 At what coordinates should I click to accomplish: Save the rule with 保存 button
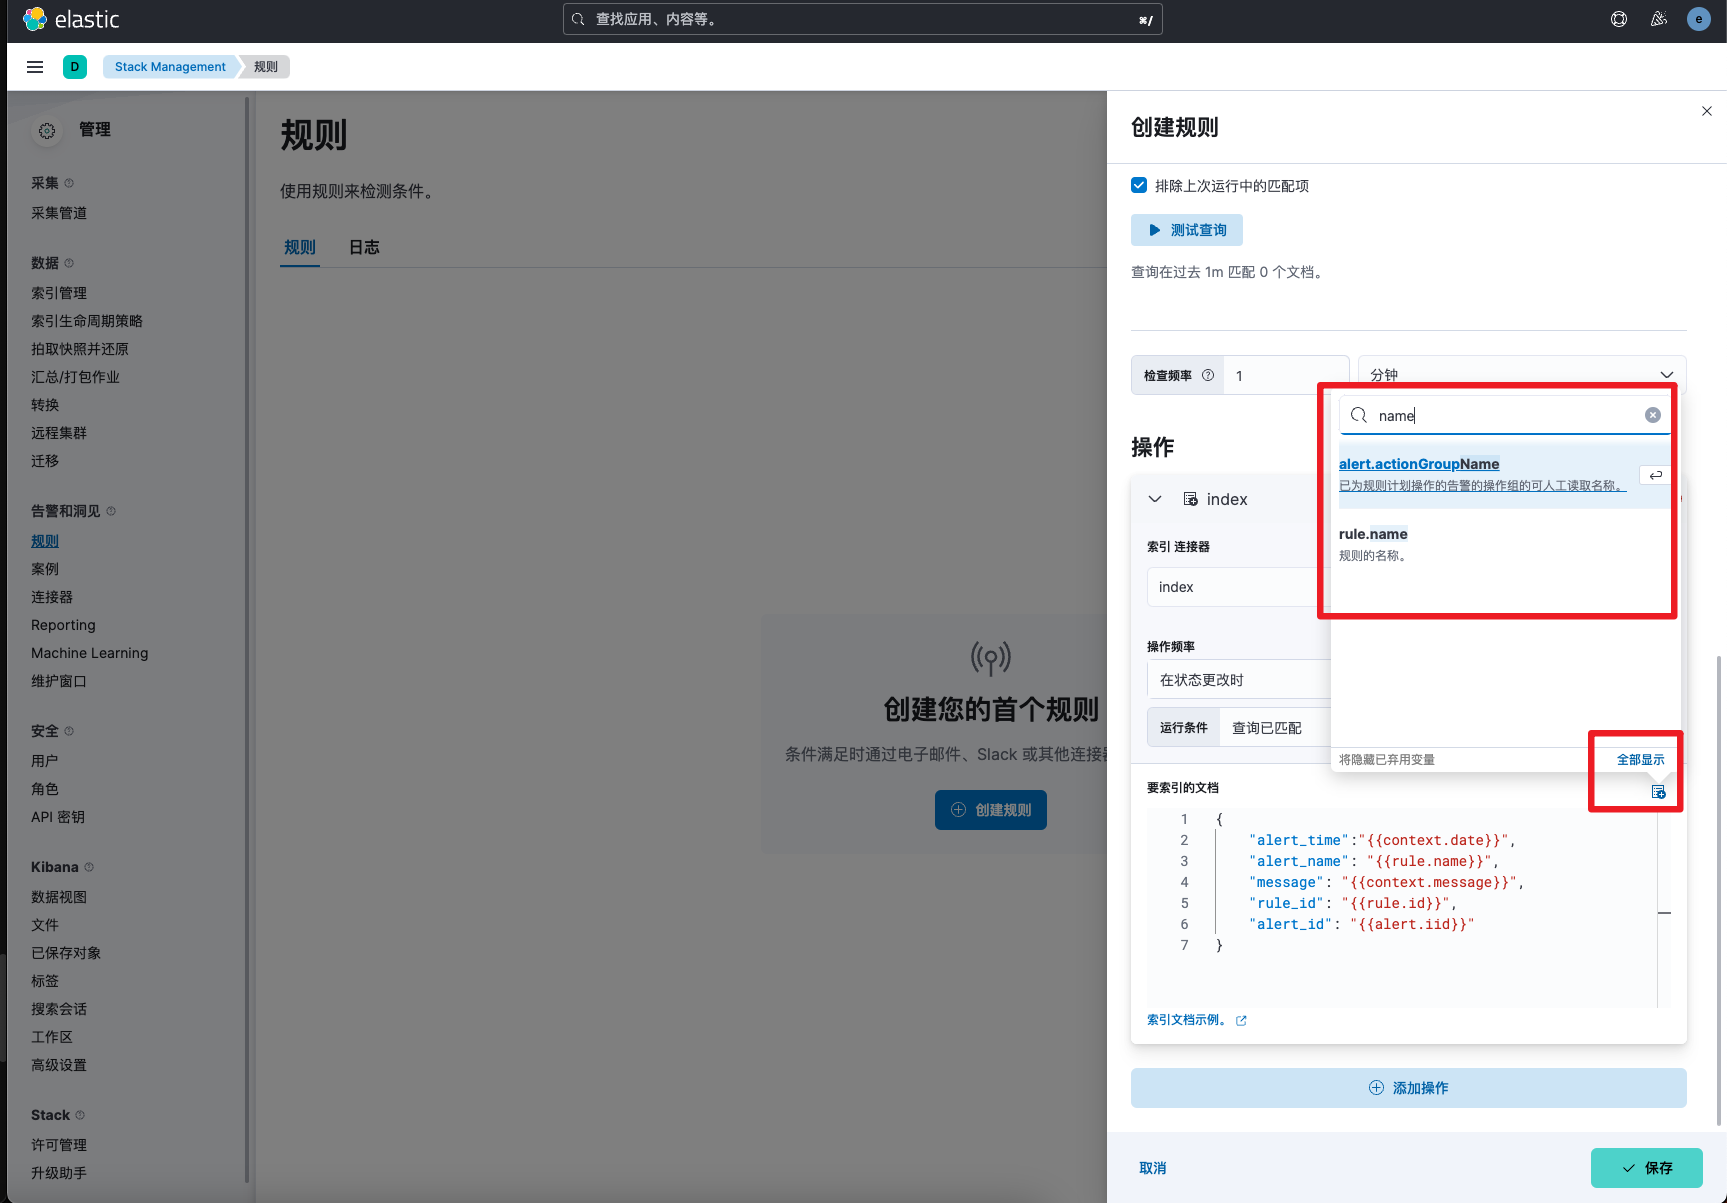[x=1647, y=1168]
